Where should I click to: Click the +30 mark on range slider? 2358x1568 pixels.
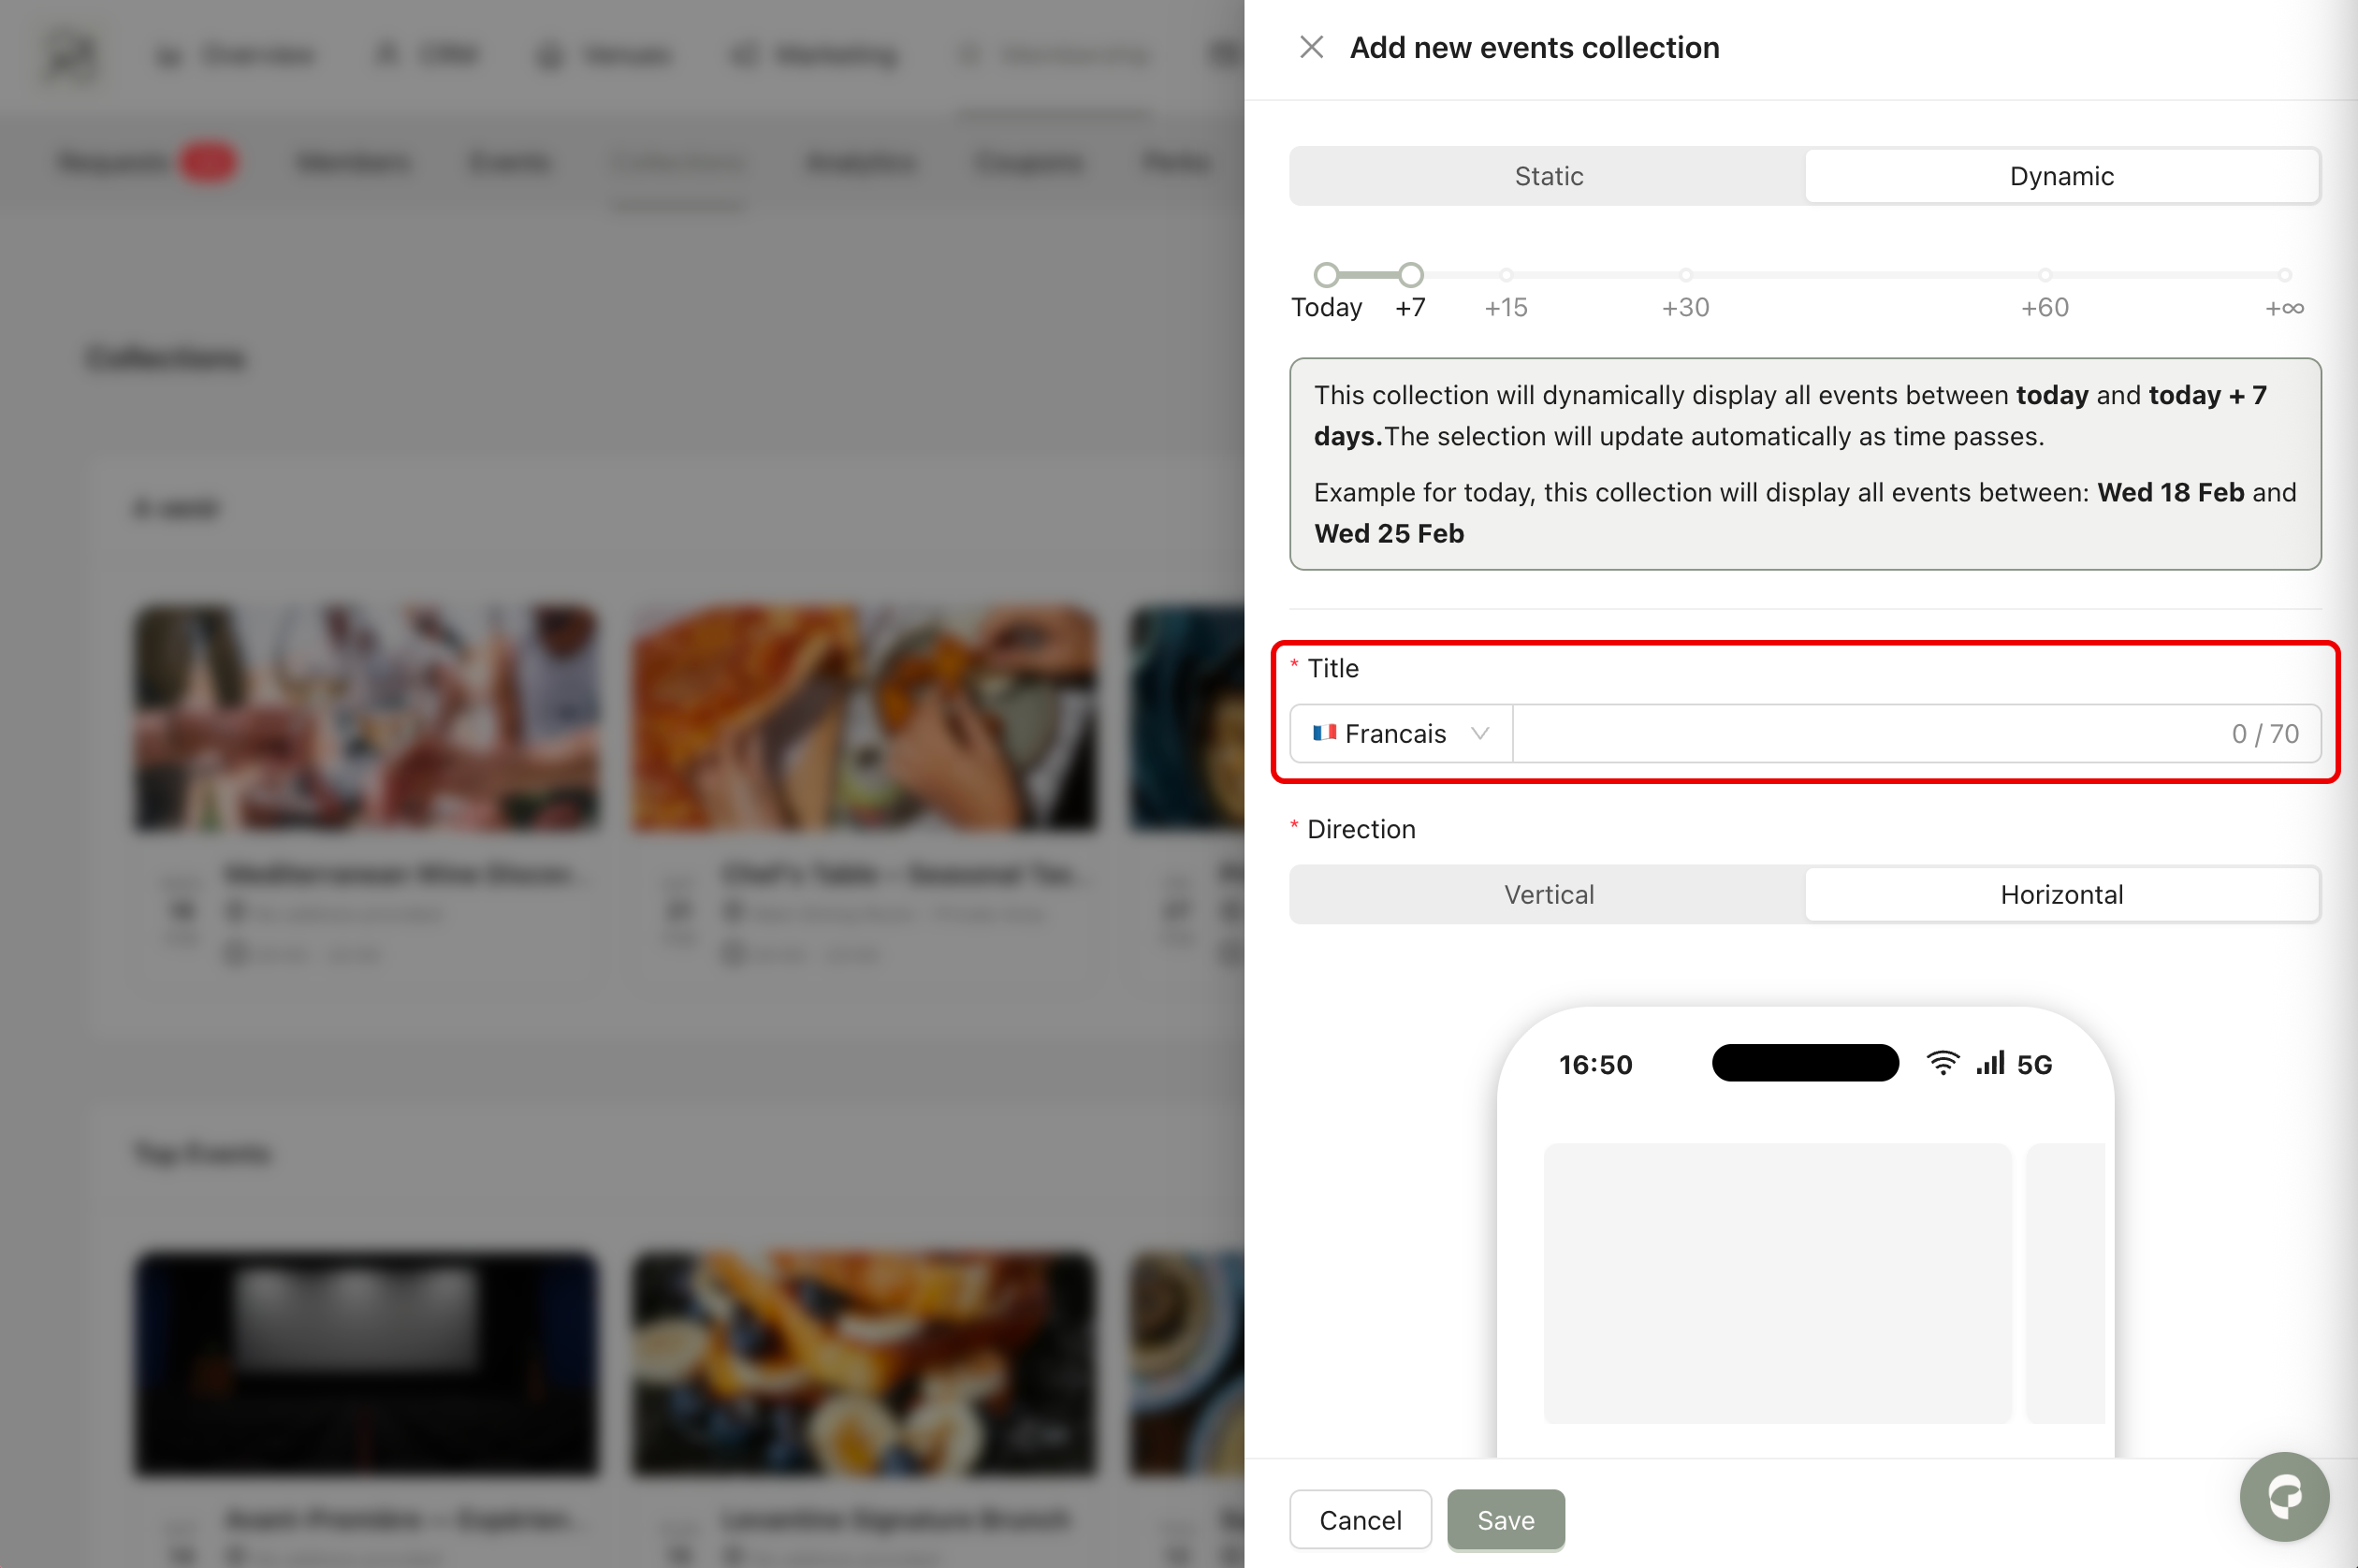(x=1686, y=275)
